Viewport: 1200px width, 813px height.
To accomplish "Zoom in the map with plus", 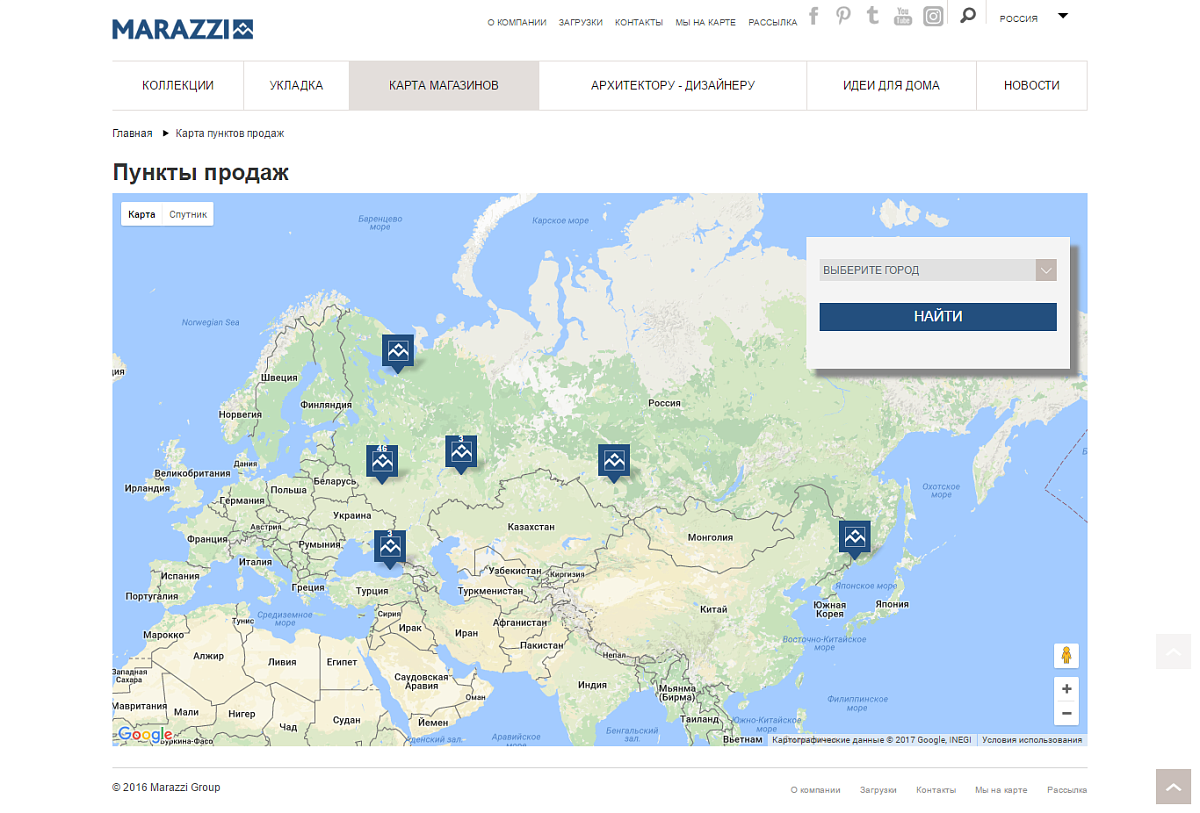I will 1067,689.
